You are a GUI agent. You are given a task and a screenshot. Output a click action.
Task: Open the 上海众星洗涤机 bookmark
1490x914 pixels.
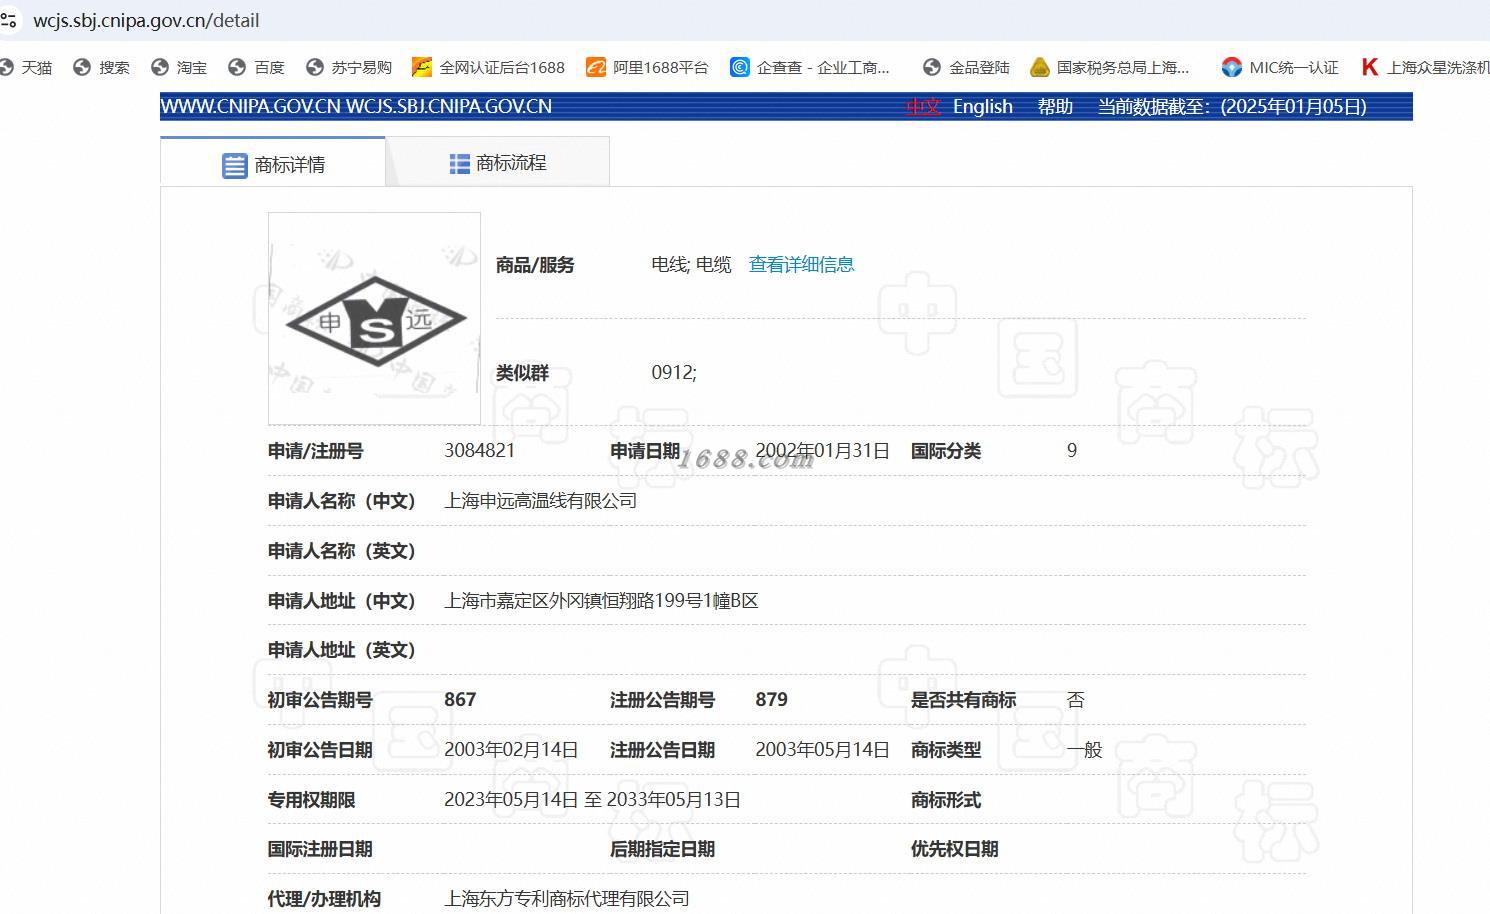tap(1426, 67)
